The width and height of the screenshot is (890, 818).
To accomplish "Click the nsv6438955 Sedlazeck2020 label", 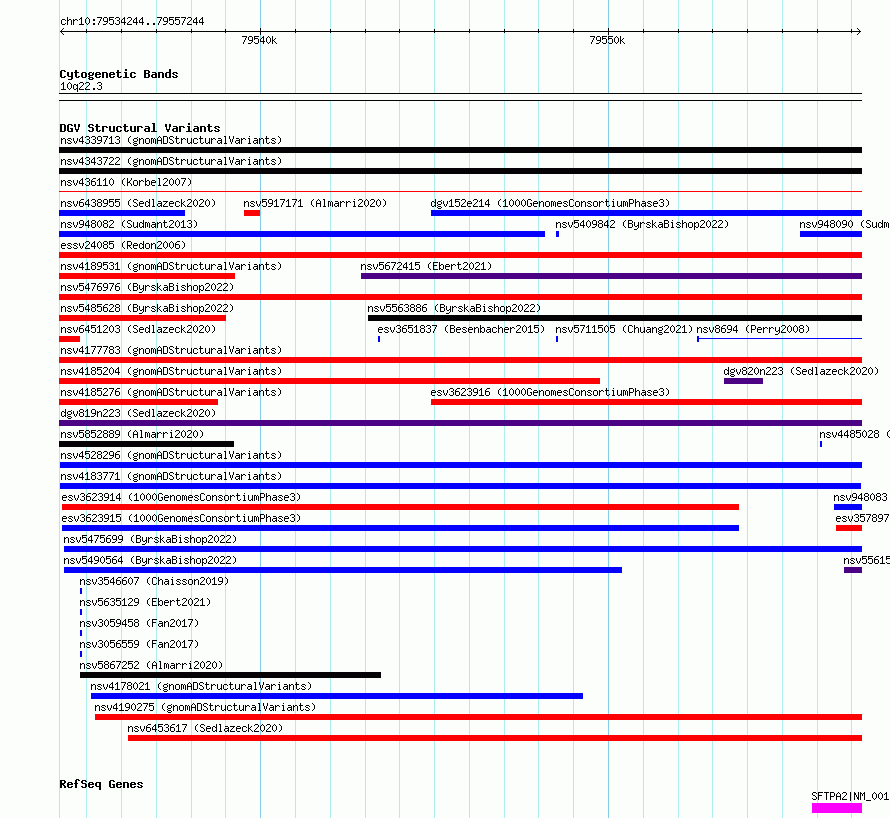I will point(138,203).
